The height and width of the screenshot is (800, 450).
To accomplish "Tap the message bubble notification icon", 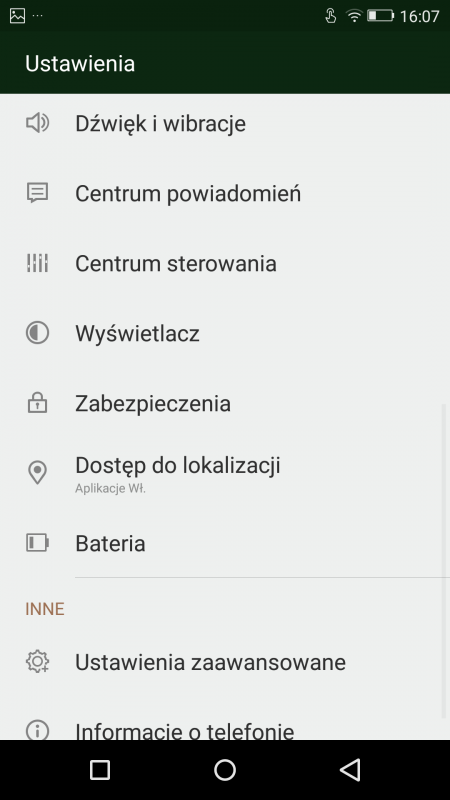I will pos(37,193).
